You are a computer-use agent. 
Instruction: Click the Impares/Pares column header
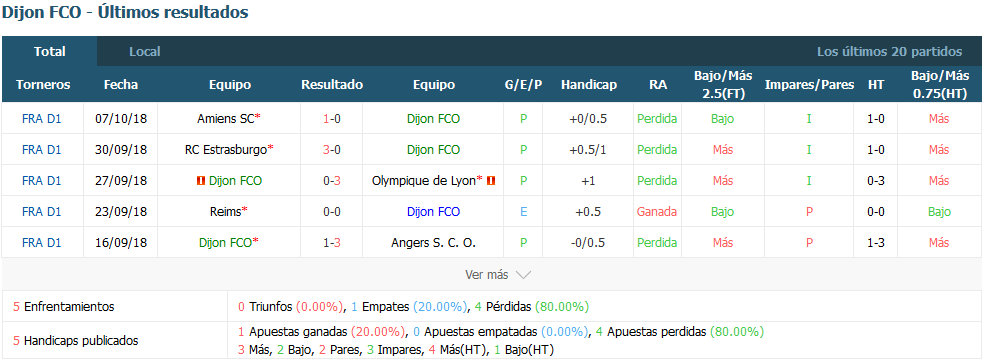(809, 85)
